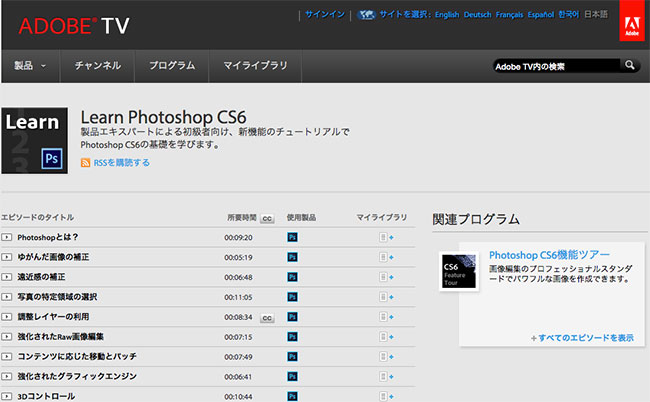Add 強化されたグラフィックエンジン to My Library
The height and width of the screenshot is (402, 650).
click(x=386, y=376)
